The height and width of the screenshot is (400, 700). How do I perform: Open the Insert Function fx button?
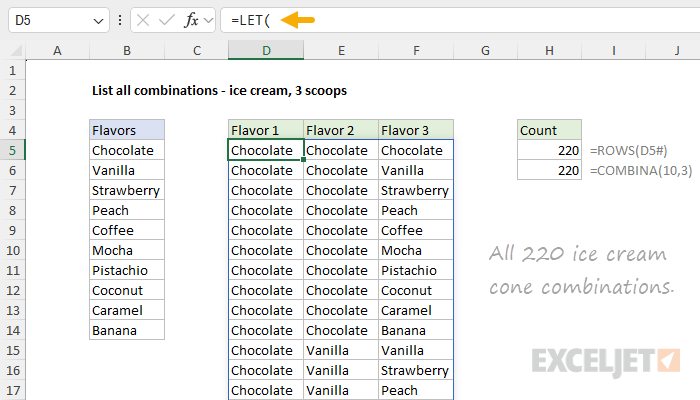click(x=191, y=20)
